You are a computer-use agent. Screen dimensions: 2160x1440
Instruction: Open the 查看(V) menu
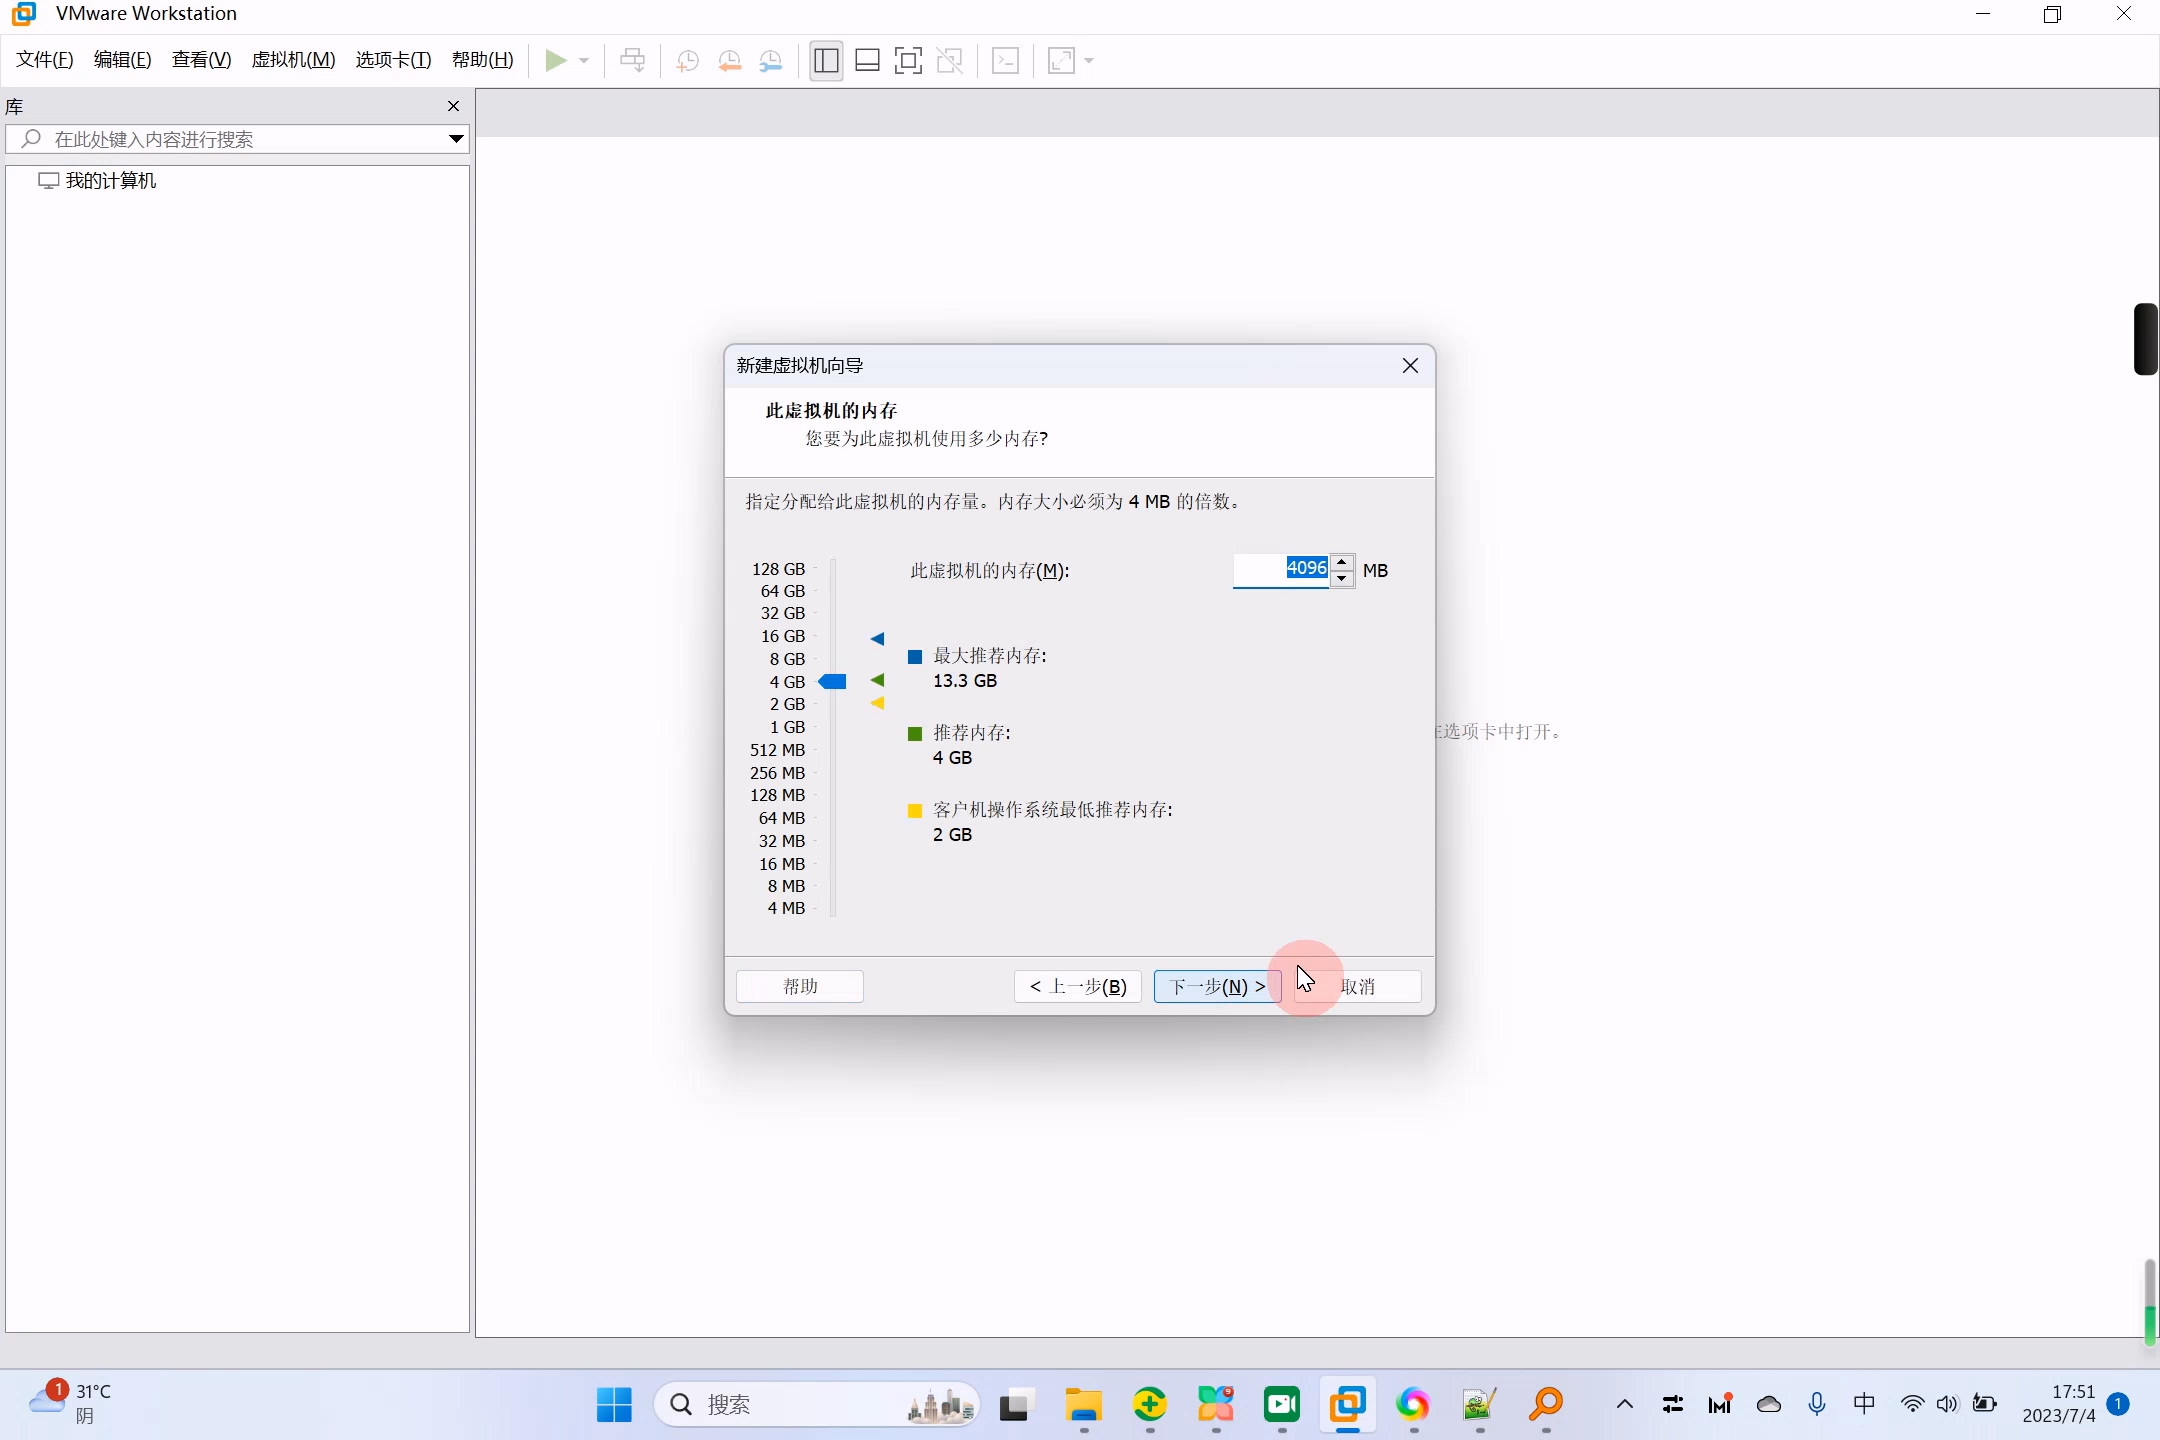coord(202,60)
